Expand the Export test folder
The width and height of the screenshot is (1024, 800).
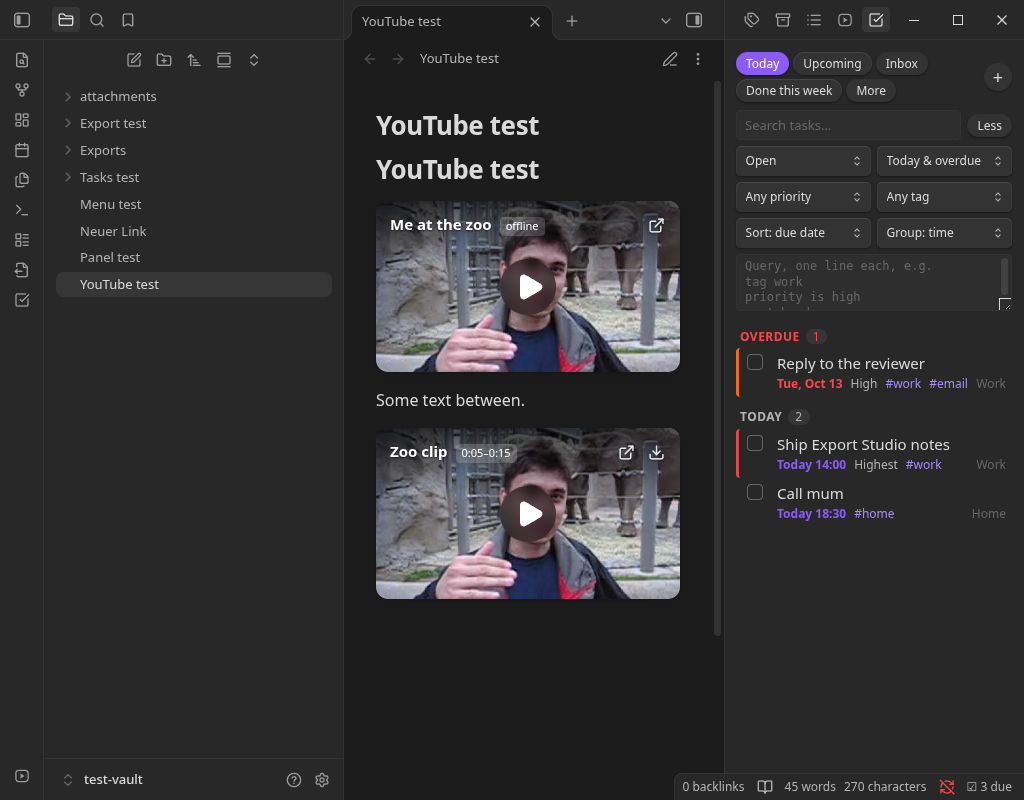pos(68,123)
